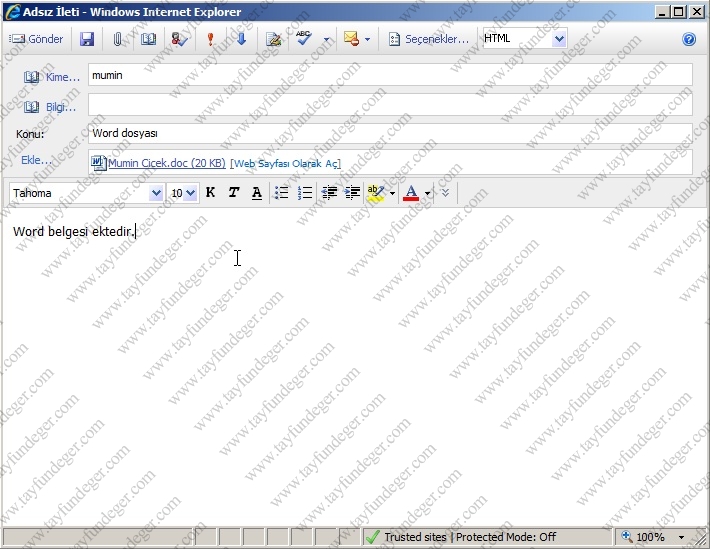Toggle italic T formatting
This screenshot has height=549, width=710.
point(234,193)
